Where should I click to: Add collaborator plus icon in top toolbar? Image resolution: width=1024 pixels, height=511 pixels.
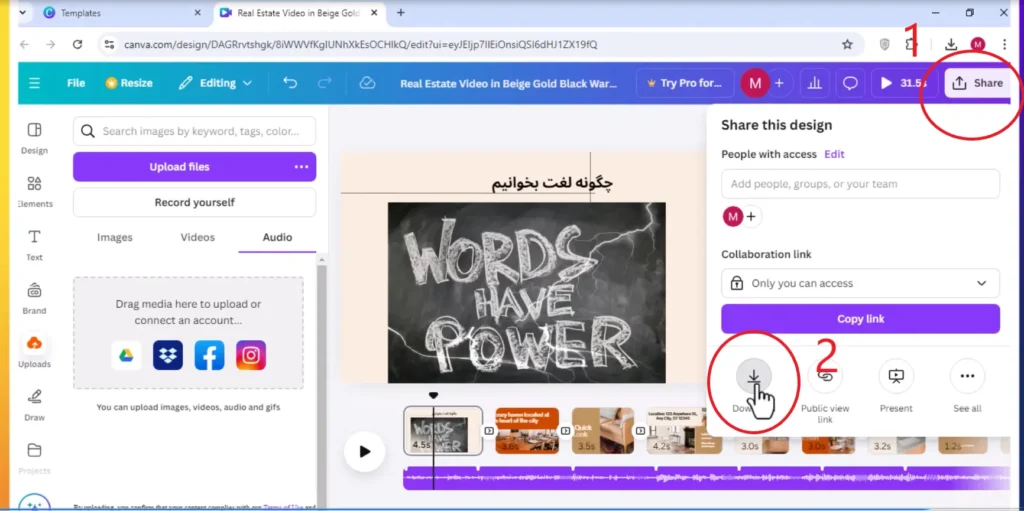click(779, 83)
